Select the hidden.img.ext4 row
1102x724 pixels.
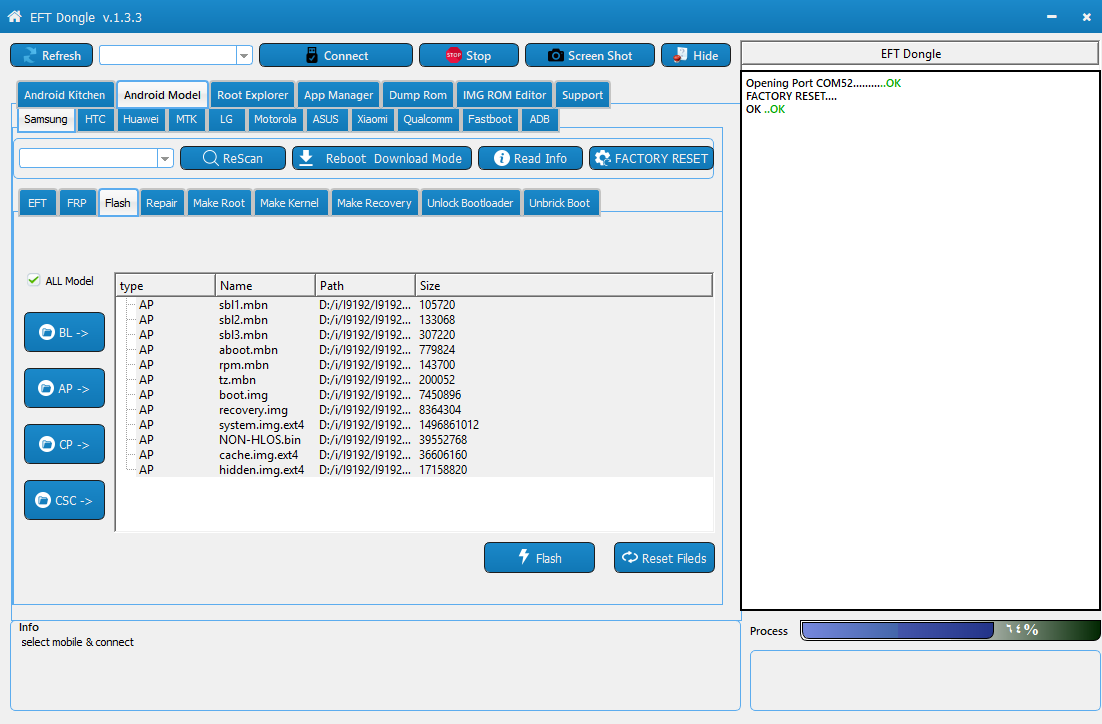[414, 470]
